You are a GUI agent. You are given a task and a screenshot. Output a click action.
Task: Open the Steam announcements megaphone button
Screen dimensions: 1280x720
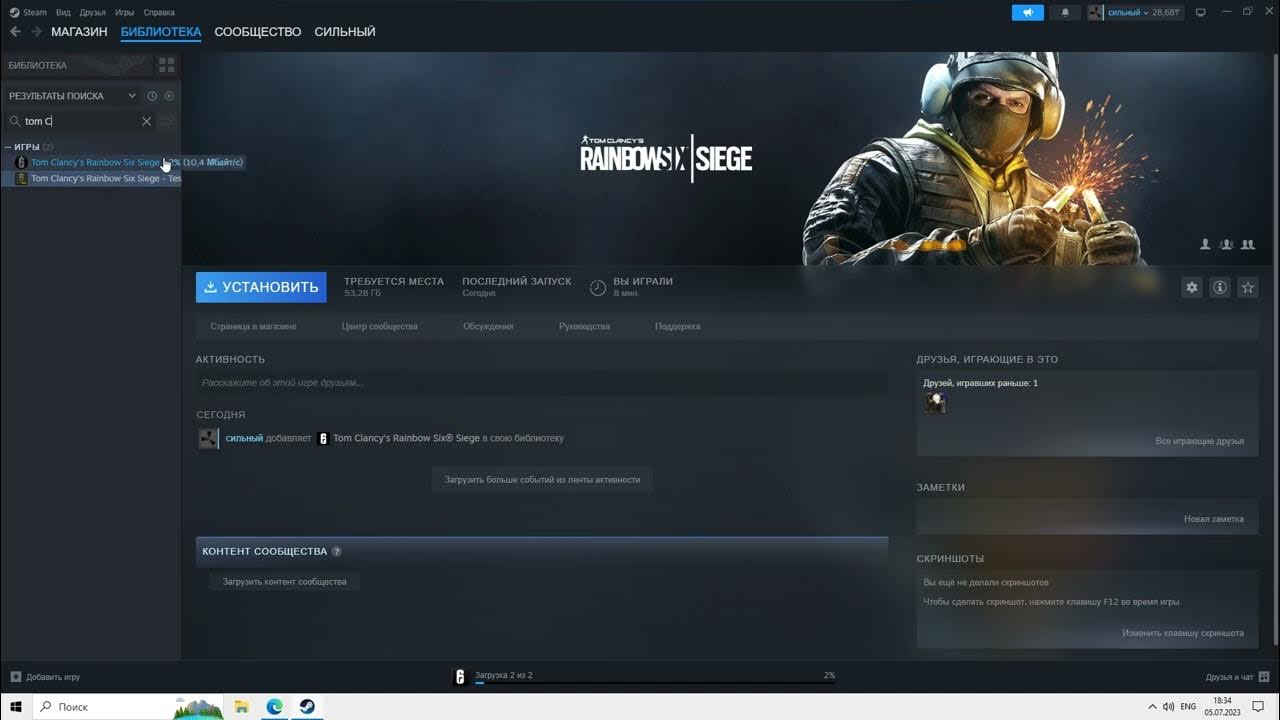(x=1028, y=13)
